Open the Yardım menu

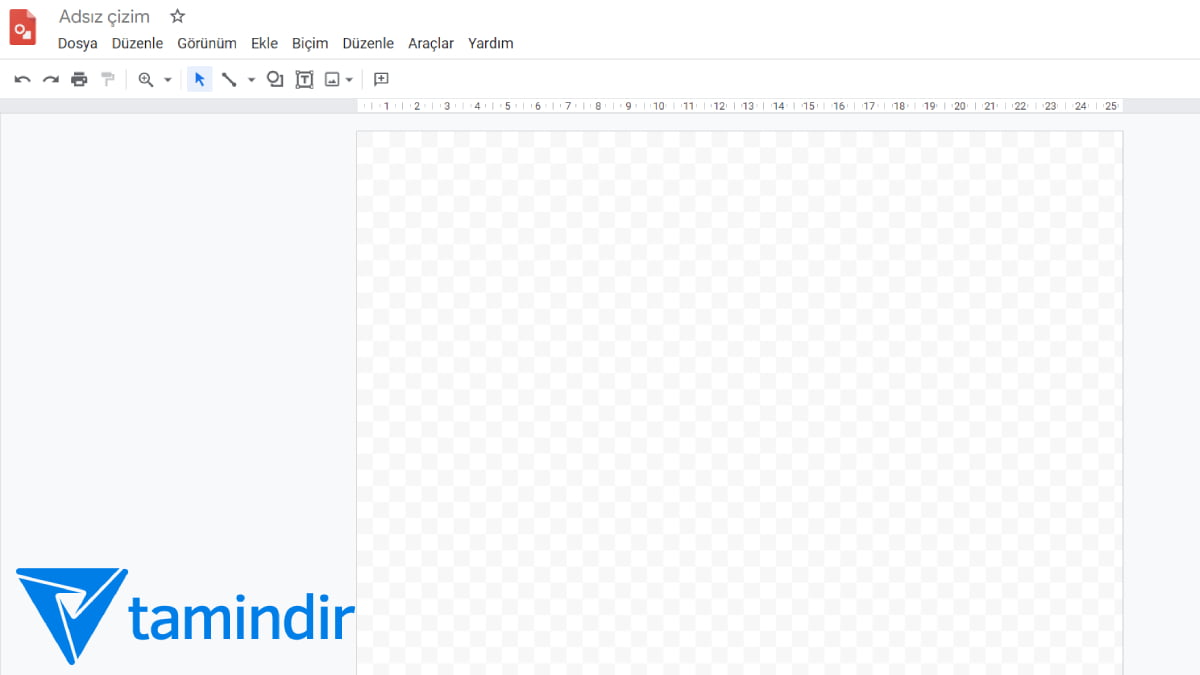click(490, 43)
